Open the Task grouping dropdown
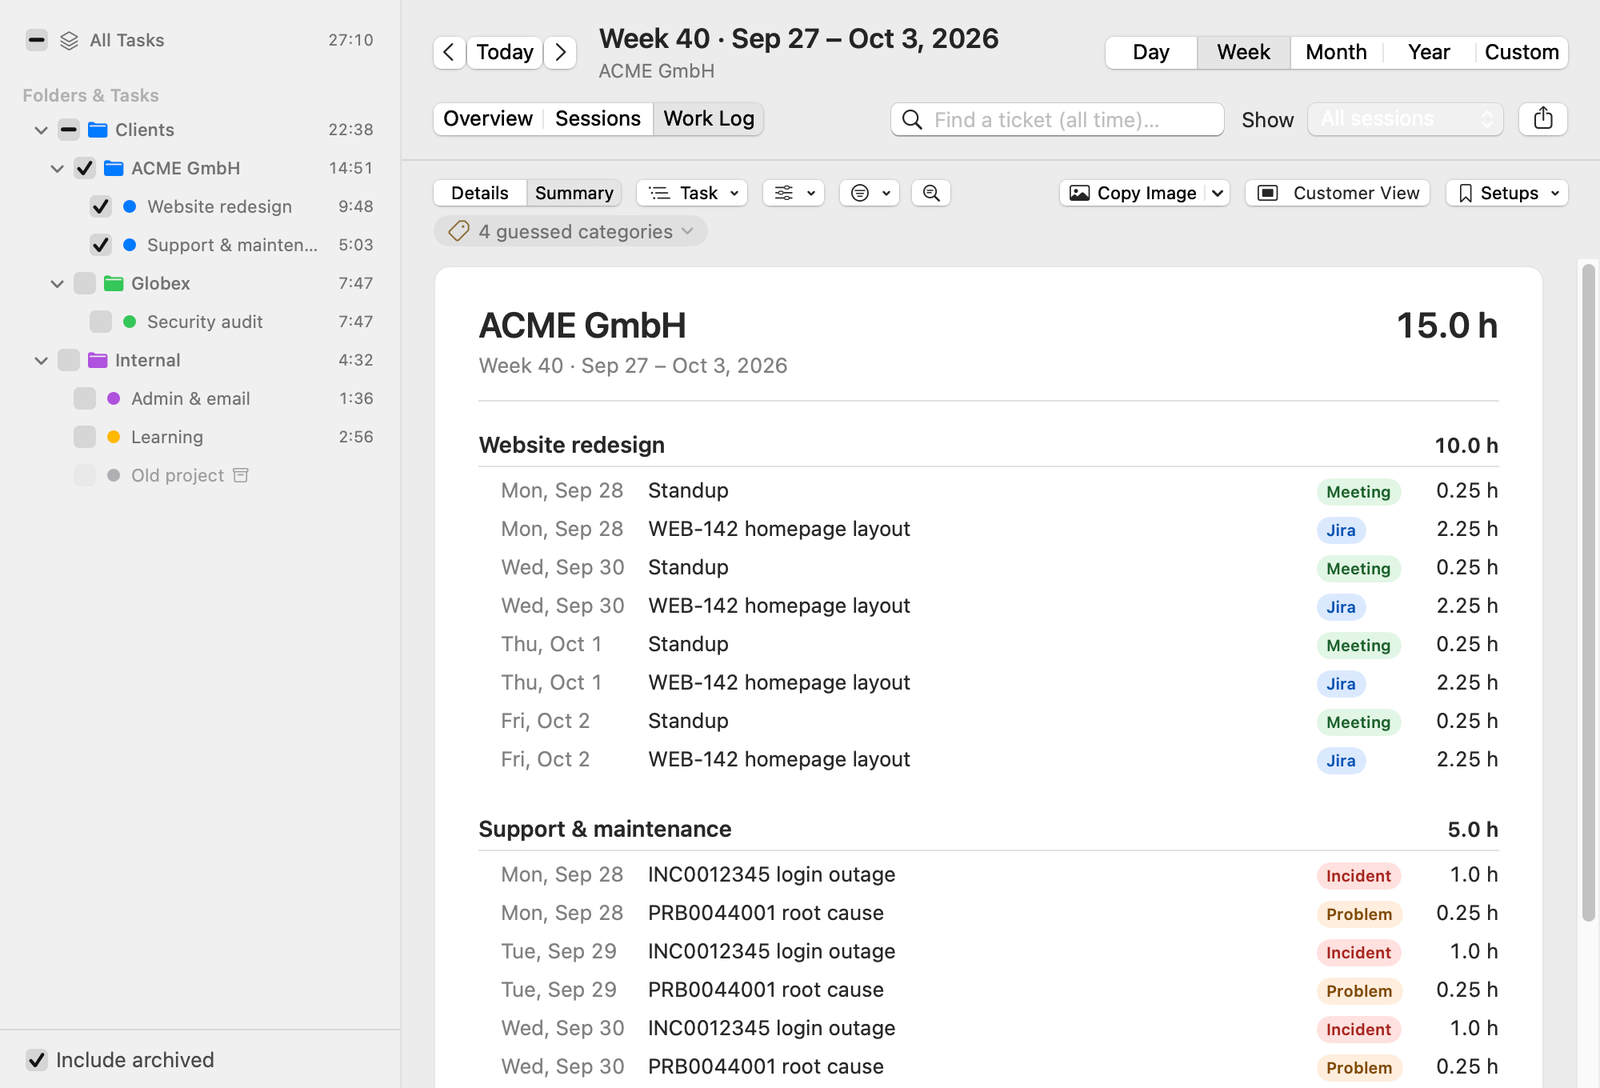Screen dimensions: 1600x1088 tap(693, 193)
